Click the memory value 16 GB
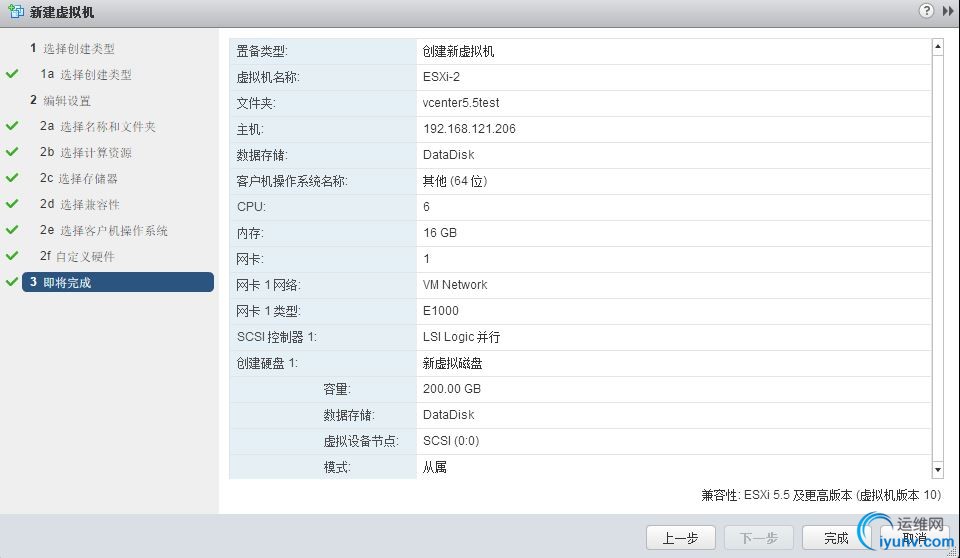The image size is (960, 558). click(440, 233)
